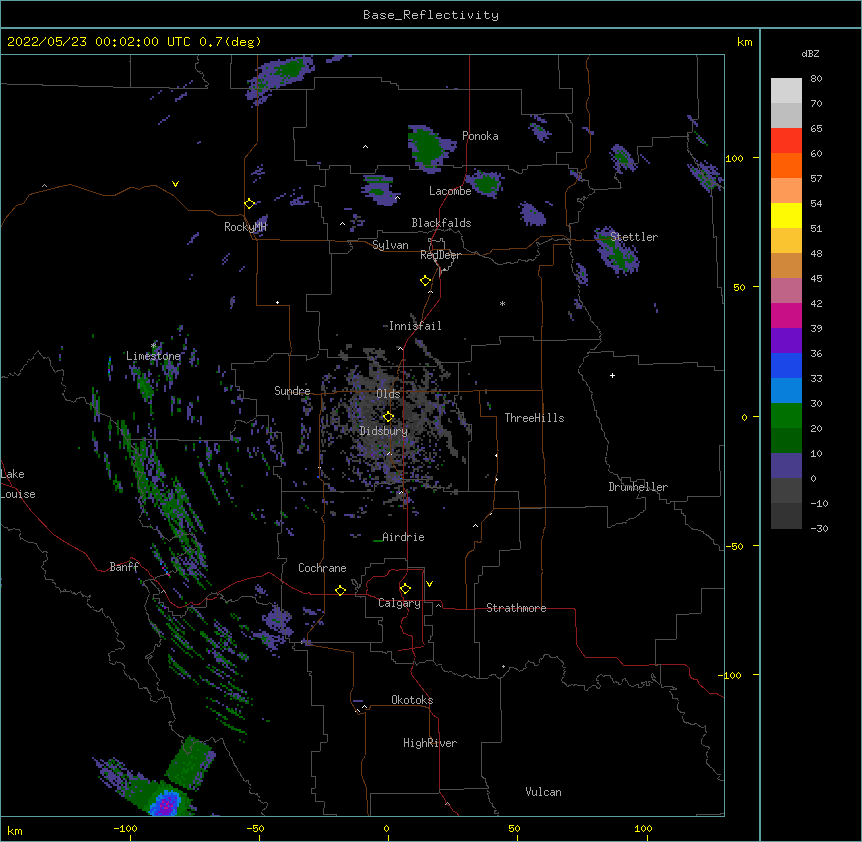862x842 pixels.
Task: Click the 50 tick label on bottom axis
Action: (514, 828)
